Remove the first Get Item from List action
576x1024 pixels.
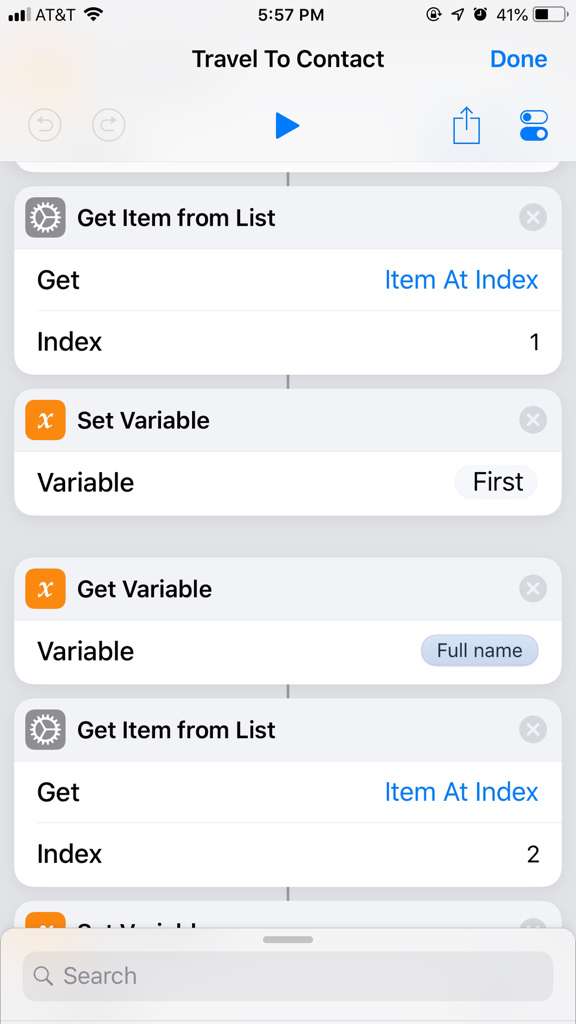pyautogui.click(x=533, y=217)
